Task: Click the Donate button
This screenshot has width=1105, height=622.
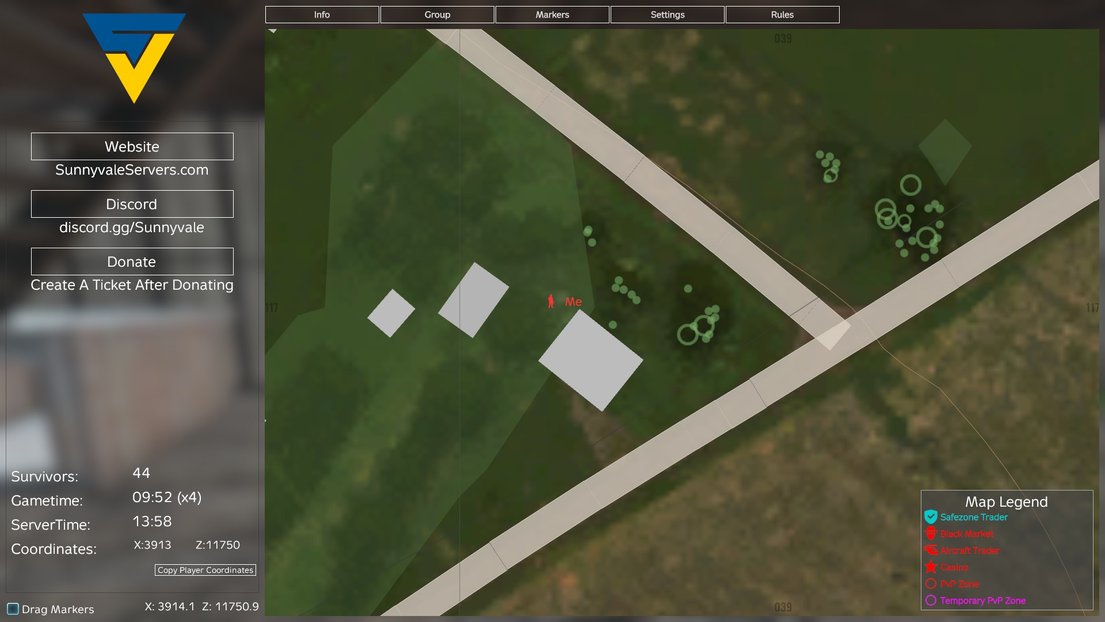Action: pyautogui.click(x=132, y=261)
